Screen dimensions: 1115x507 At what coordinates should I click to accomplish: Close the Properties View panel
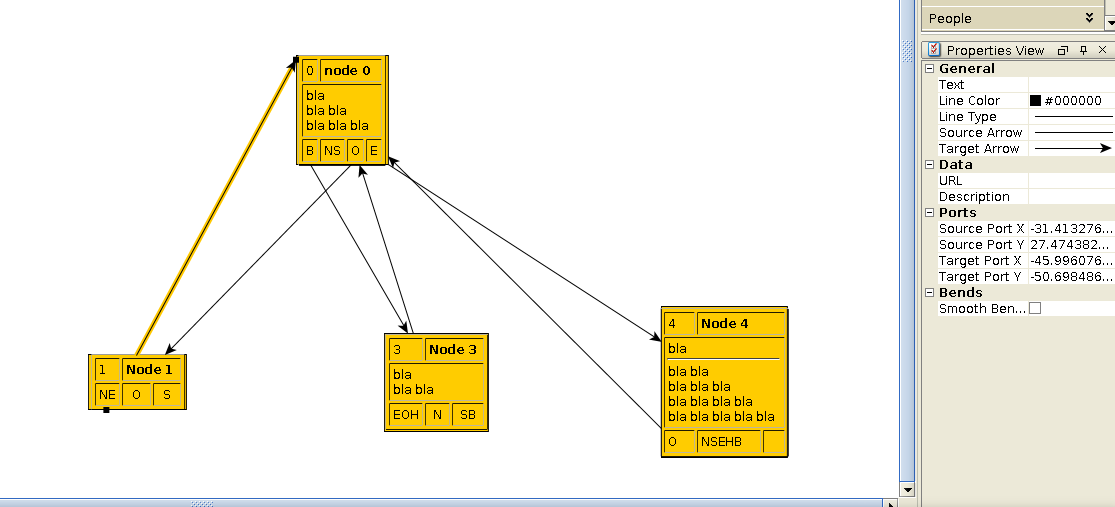click(x=1103, y=50)
